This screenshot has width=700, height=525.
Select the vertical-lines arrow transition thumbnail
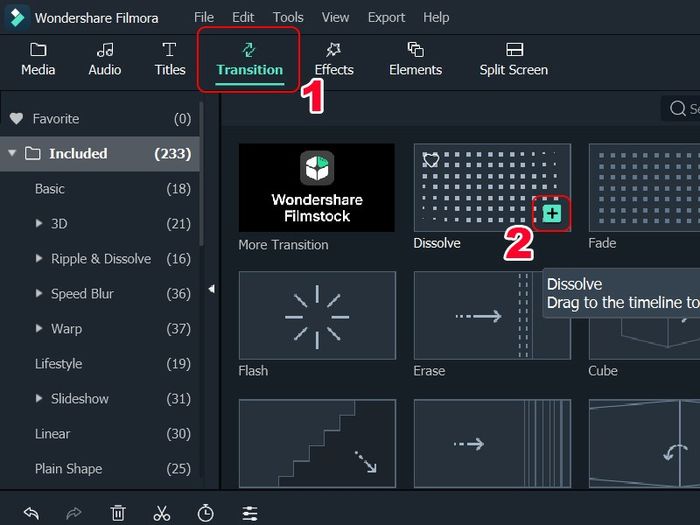[492, 443]
